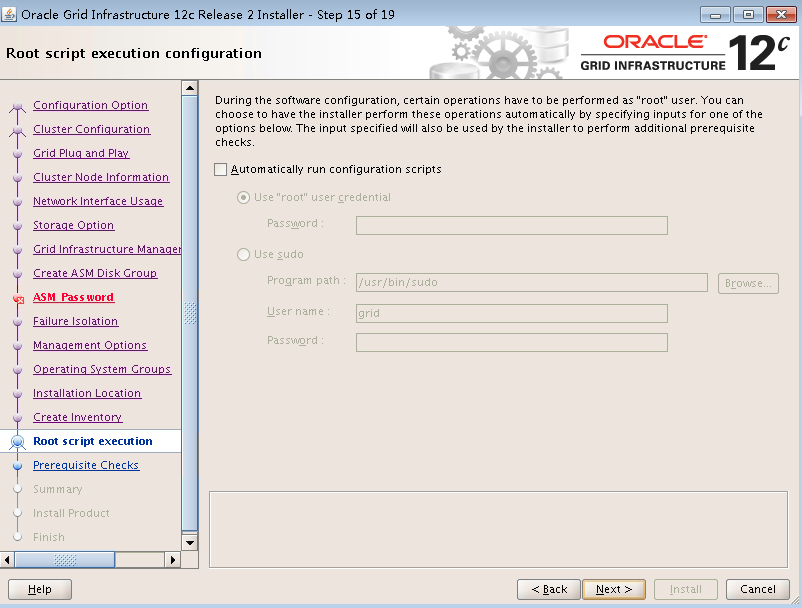Viewport: 802px width, 608px height.
Task: Click the Install button
Action: pyautogui.click(x=686, y=590)
